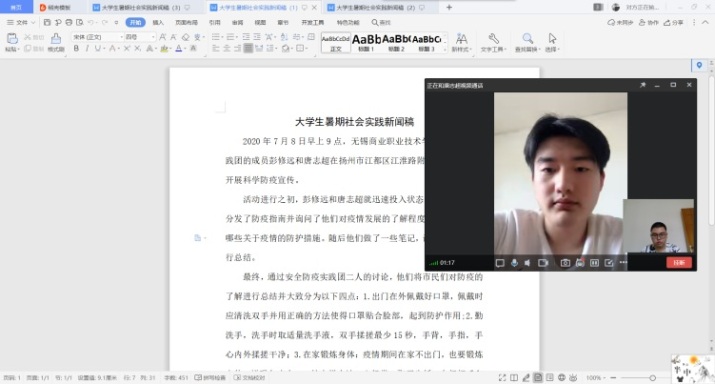Screen dimensions: 715x384
Task: Open the View ribbon tab
Action: [x=260, y=22]
